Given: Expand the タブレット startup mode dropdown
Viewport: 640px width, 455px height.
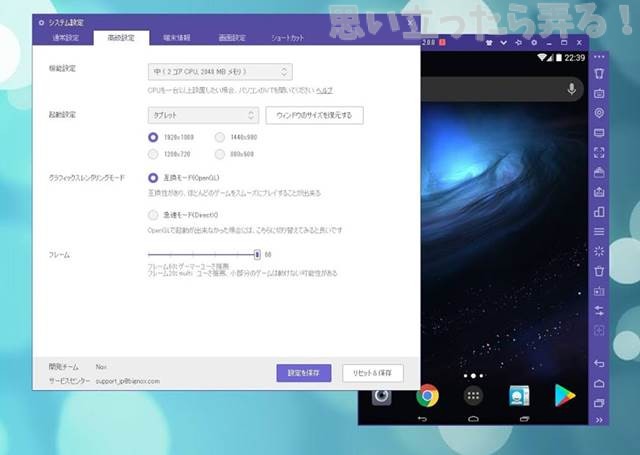Looking at the screenshot, I should point(203,115).
